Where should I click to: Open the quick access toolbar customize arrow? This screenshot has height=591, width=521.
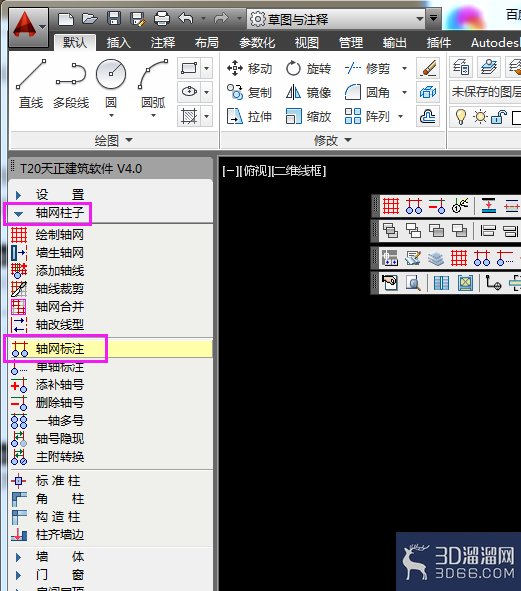433,18
